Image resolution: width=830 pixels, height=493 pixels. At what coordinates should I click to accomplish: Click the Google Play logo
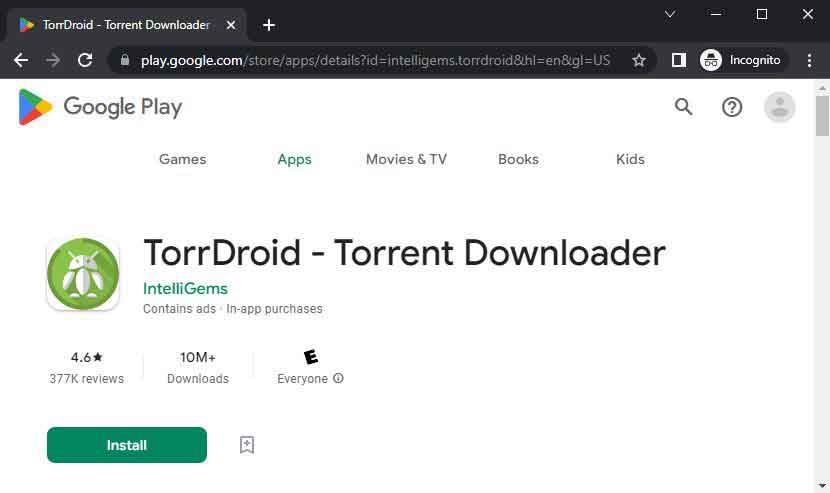click(x=100, y=107)
